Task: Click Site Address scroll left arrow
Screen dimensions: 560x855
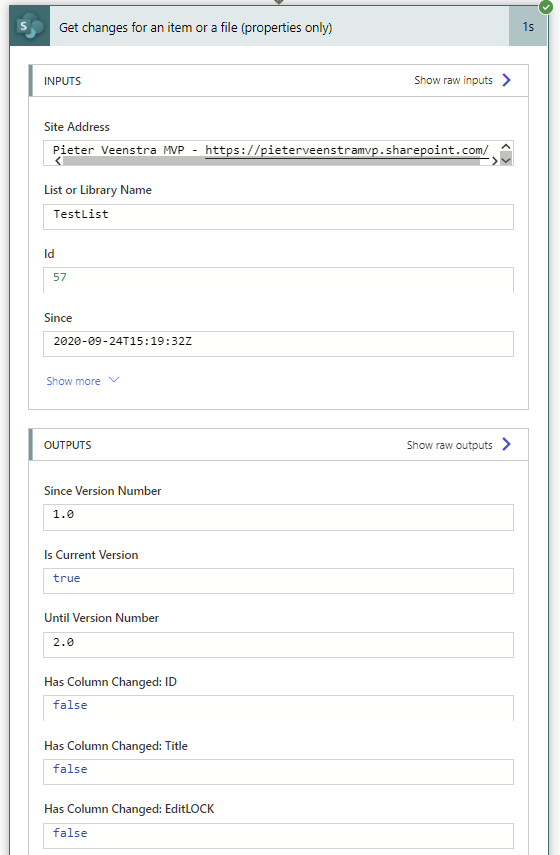Action: click(58, 161)
